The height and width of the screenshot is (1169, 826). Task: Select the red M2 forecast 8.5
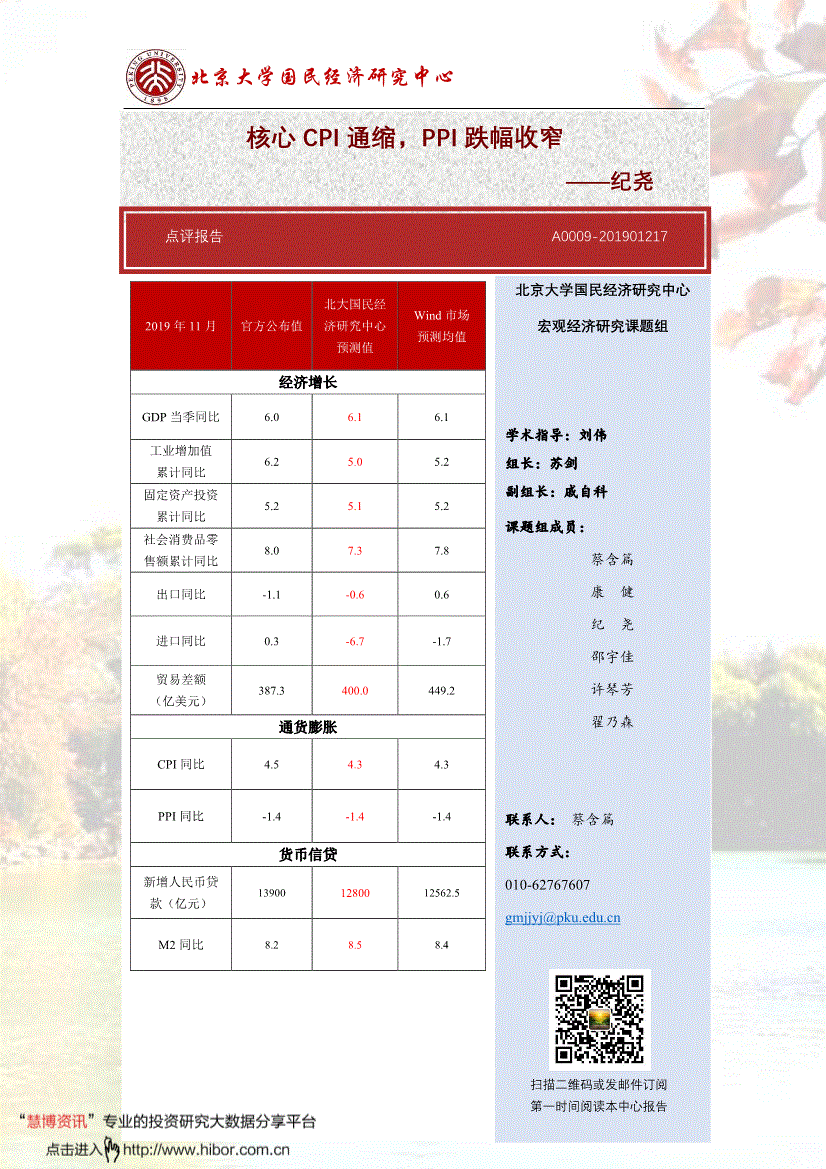coord(355,945)
